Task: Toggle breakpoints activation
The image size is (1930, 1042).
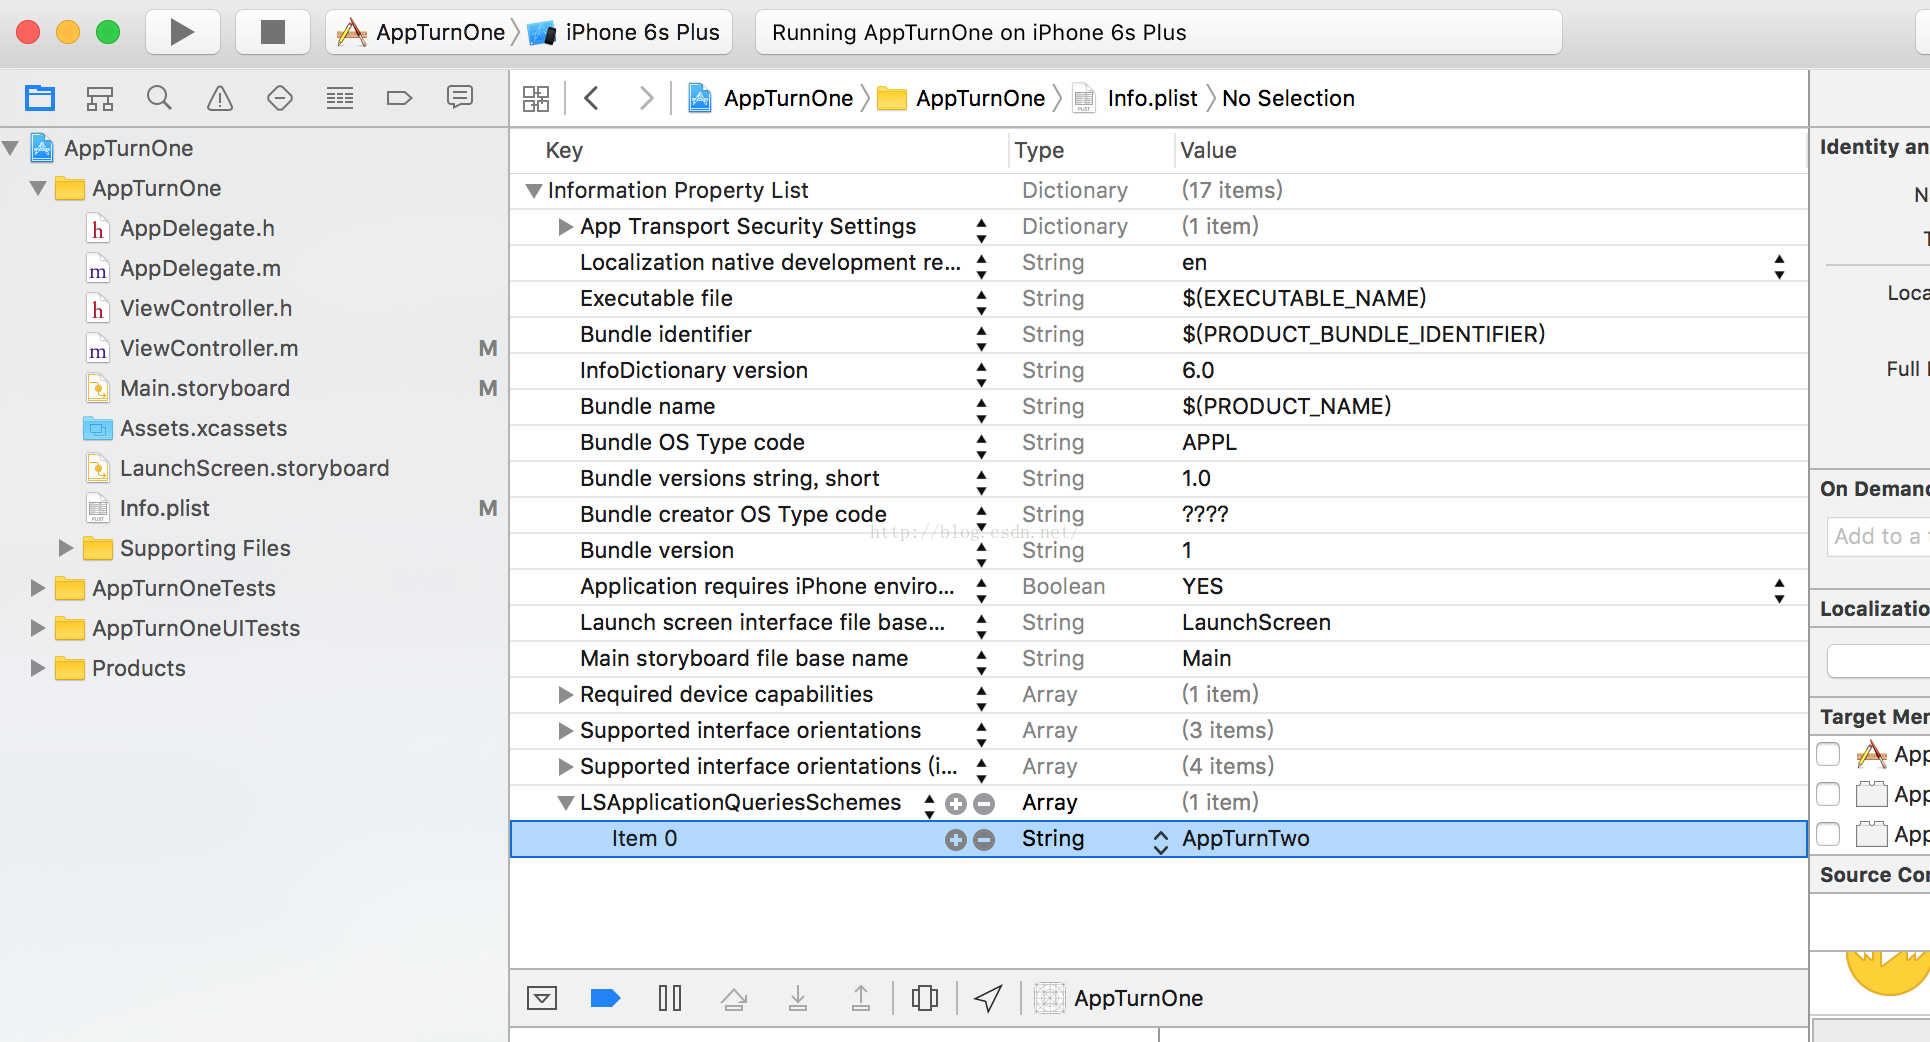Action: tap(606, 998)
